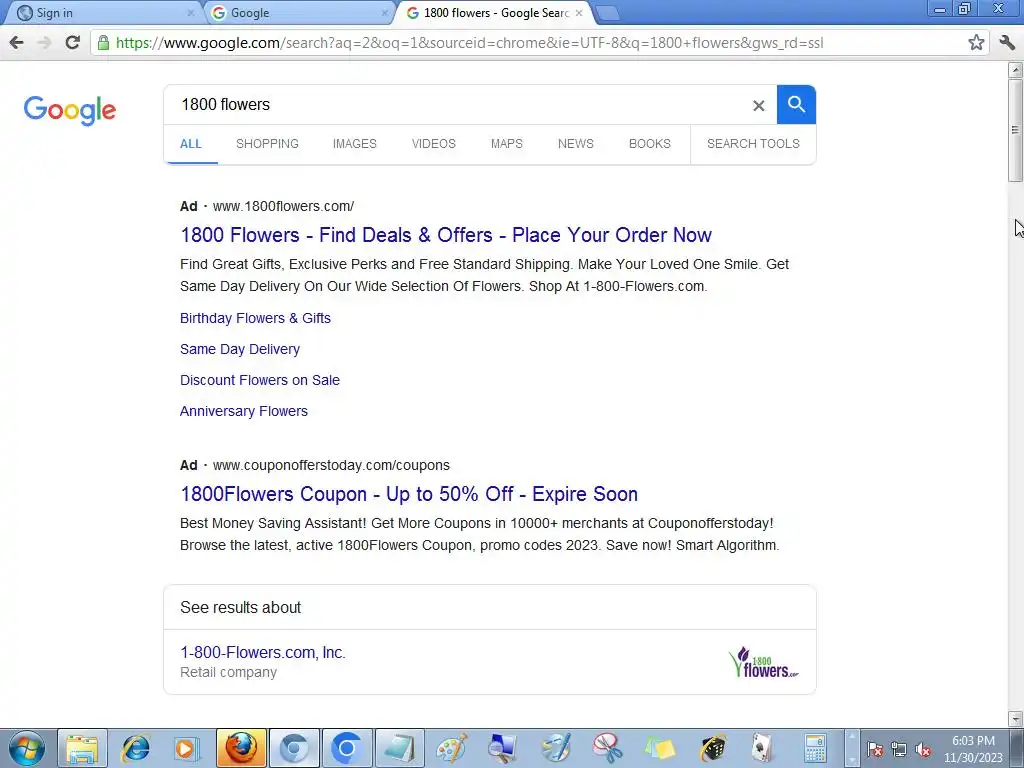
Task: Click the 'See results about' heading
Action: tap(240, 607)
